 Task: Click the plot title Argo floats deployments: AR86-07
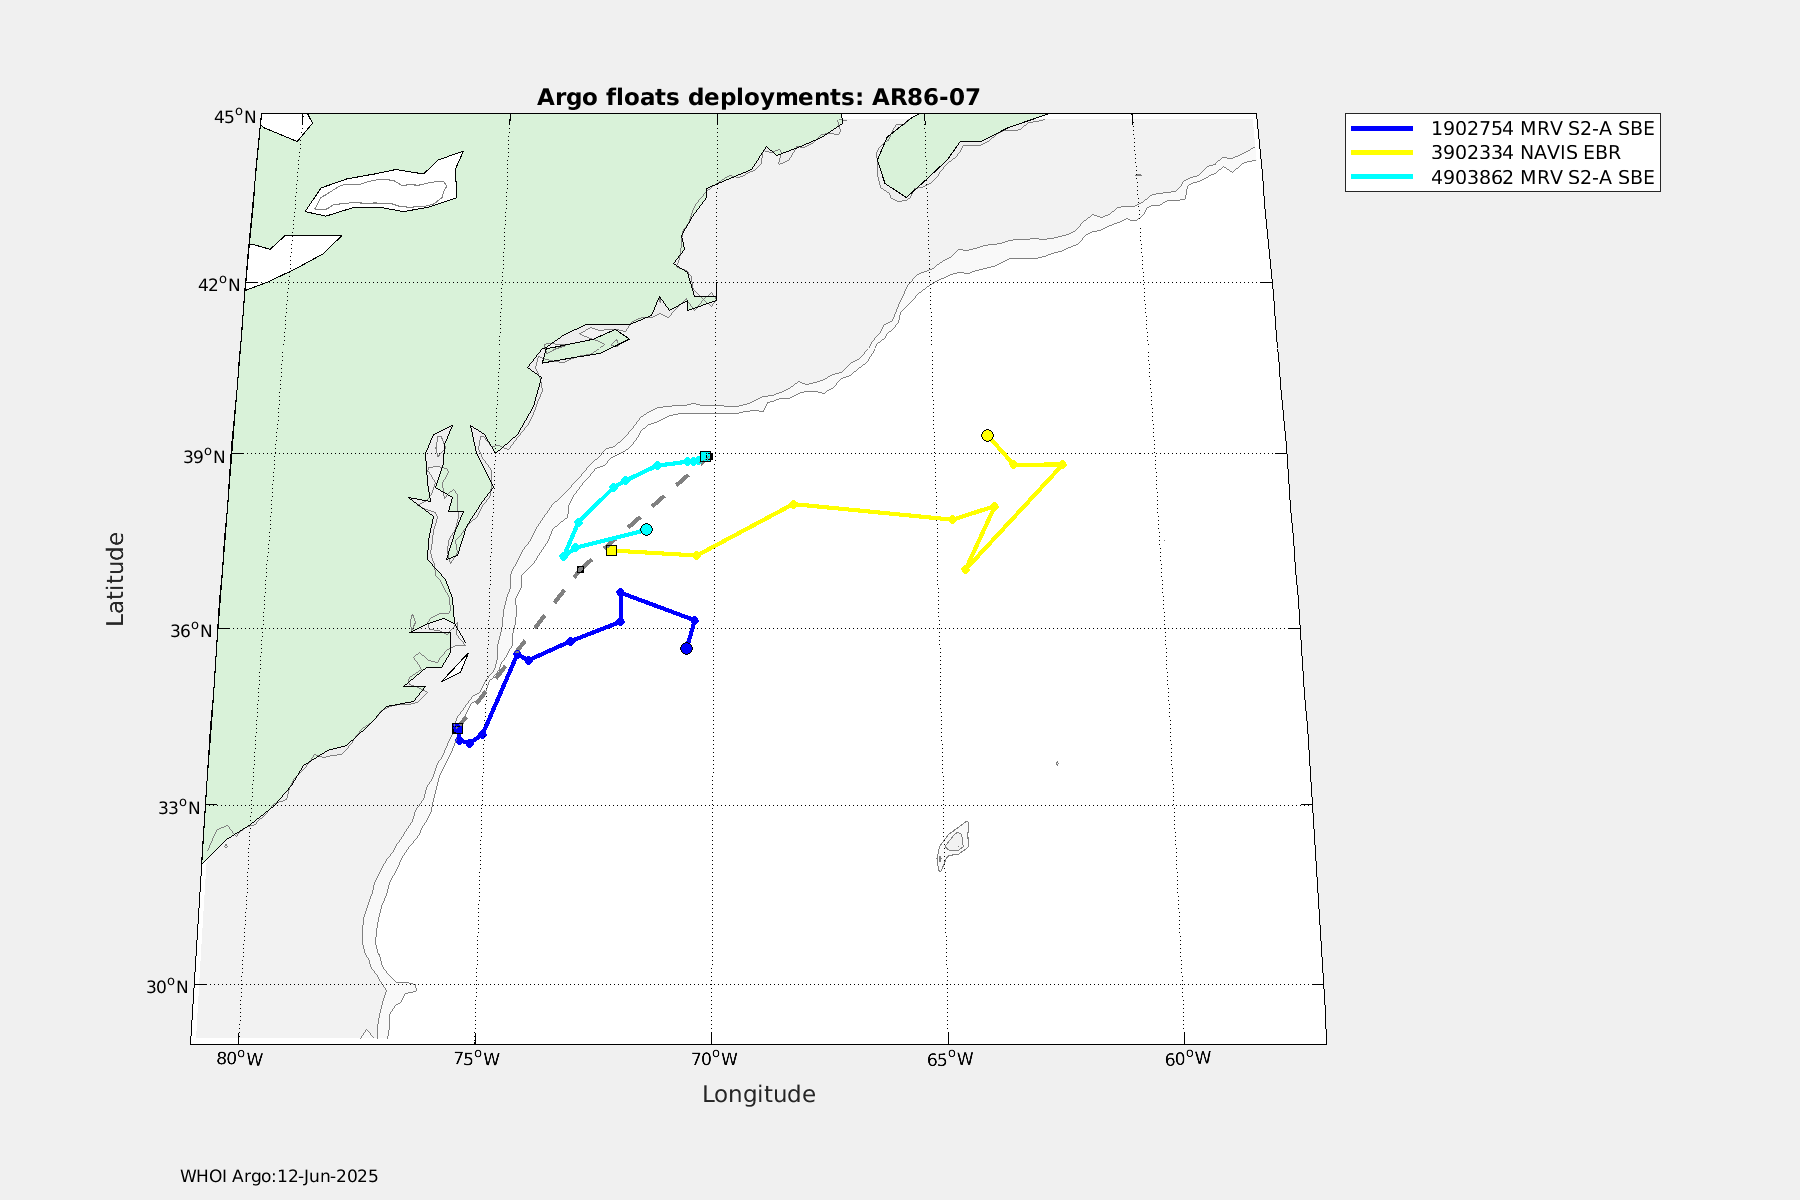[x=758, y=97]
